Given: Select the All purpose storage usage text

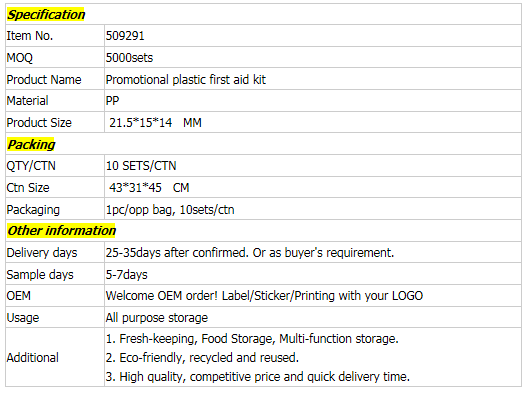Looking at the screenshot, I should (x=157, y=318).
